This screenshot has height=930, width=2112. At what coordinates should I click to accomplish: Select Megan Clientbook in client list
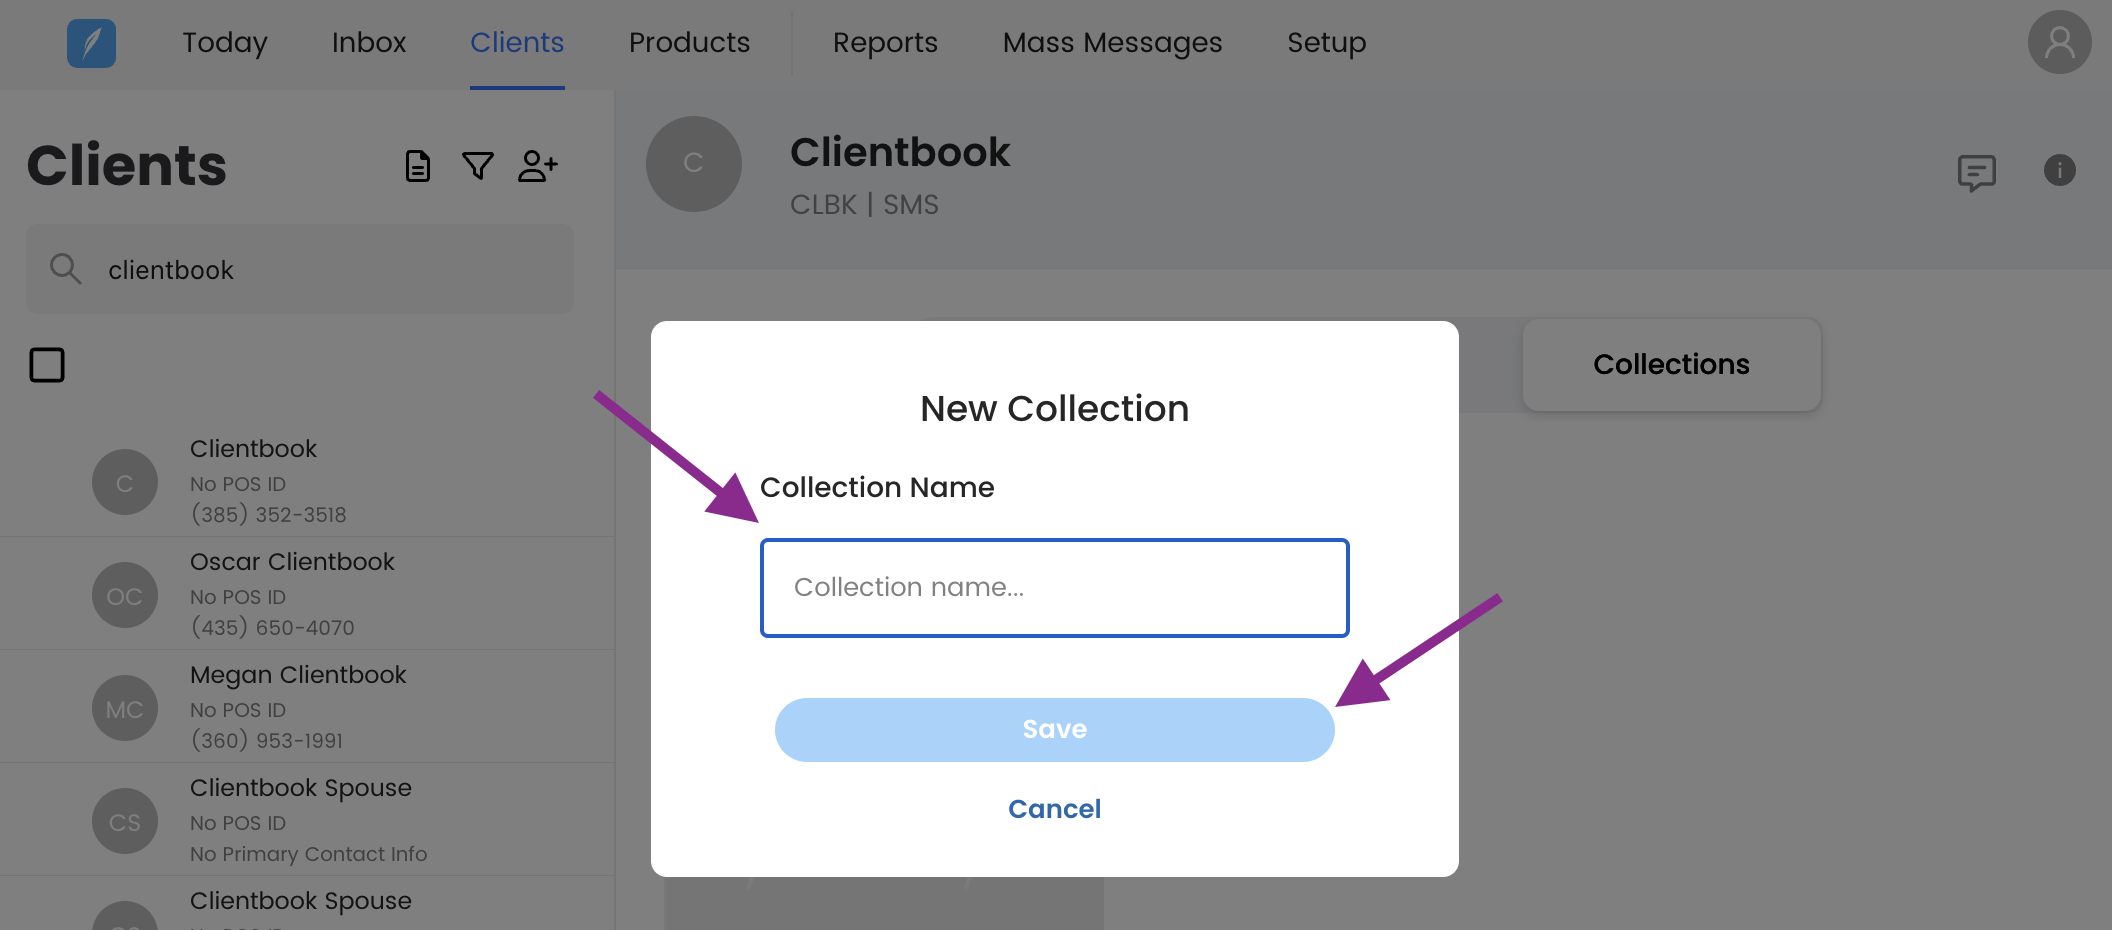(307, 707)
